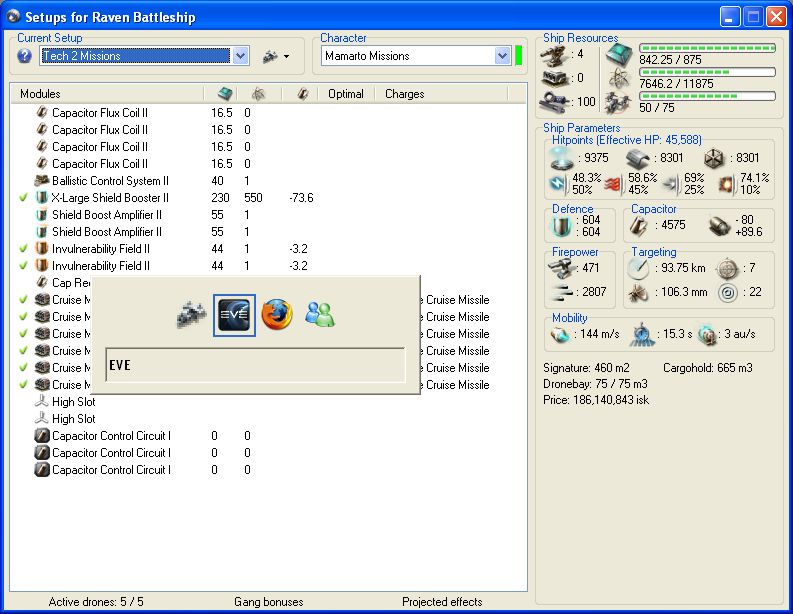Click the launcher hardpoints icon

[555, 78]
